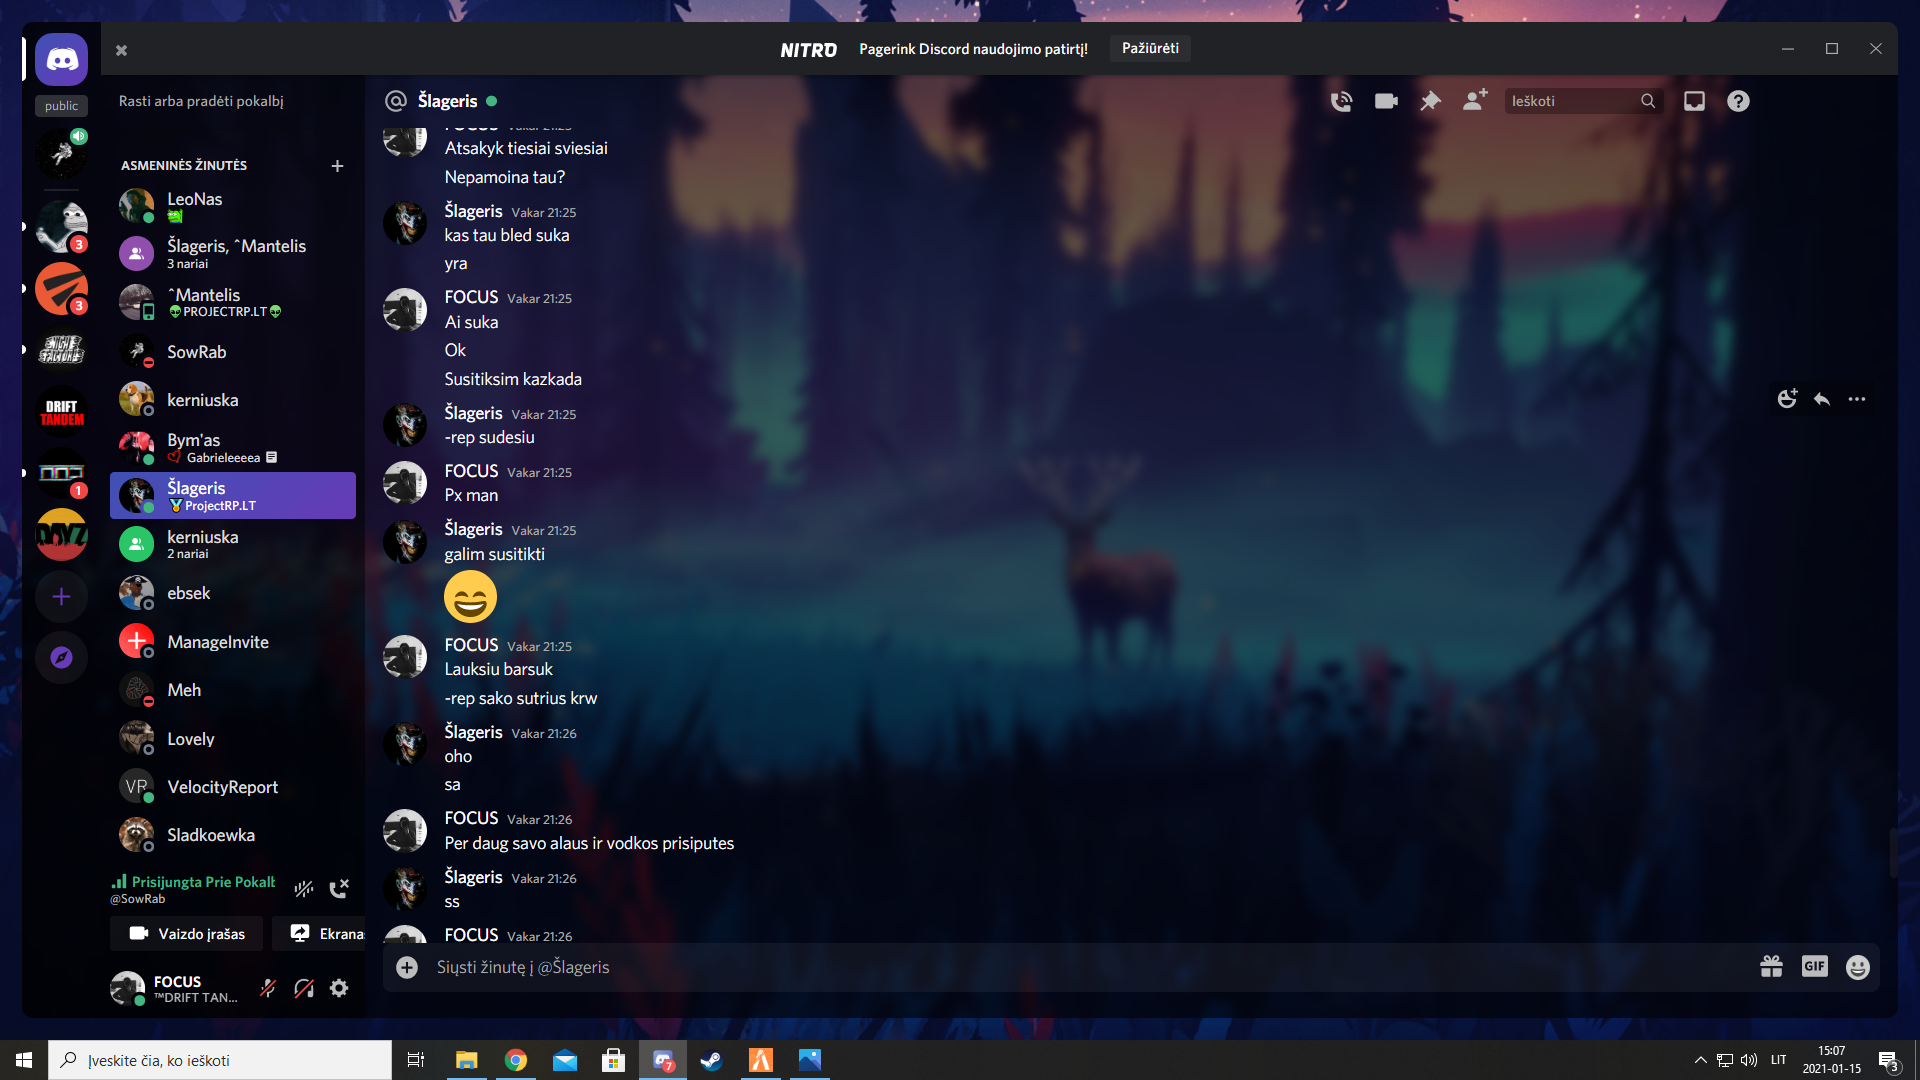Open user settings gear
The height and width of the screenshot is (1080, 1920).
[339, 988]
